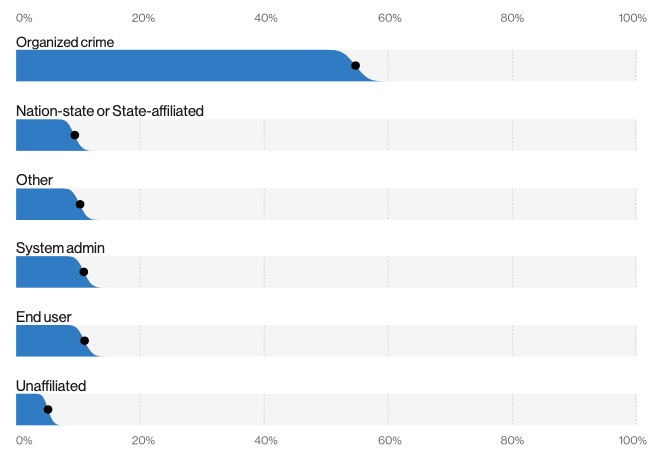Click the Other category label
The image size is (663, 464).
33,179
